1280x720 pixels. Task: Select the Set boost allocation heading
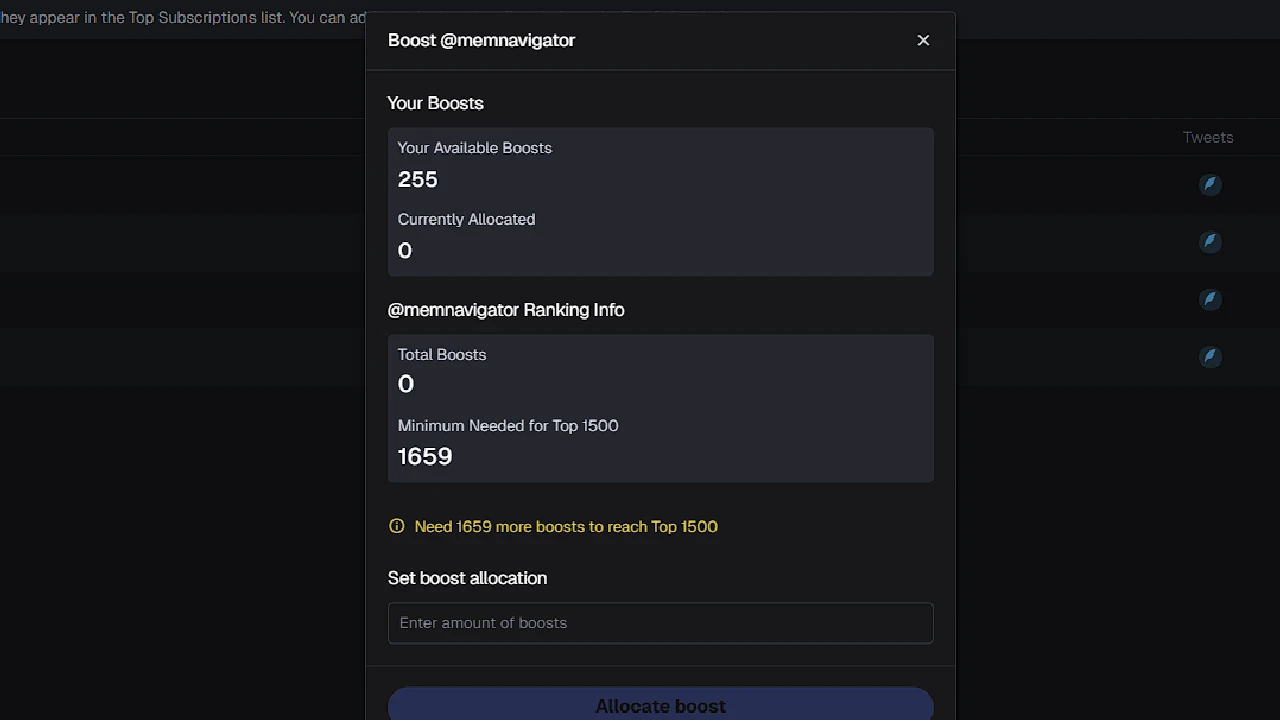467,577
